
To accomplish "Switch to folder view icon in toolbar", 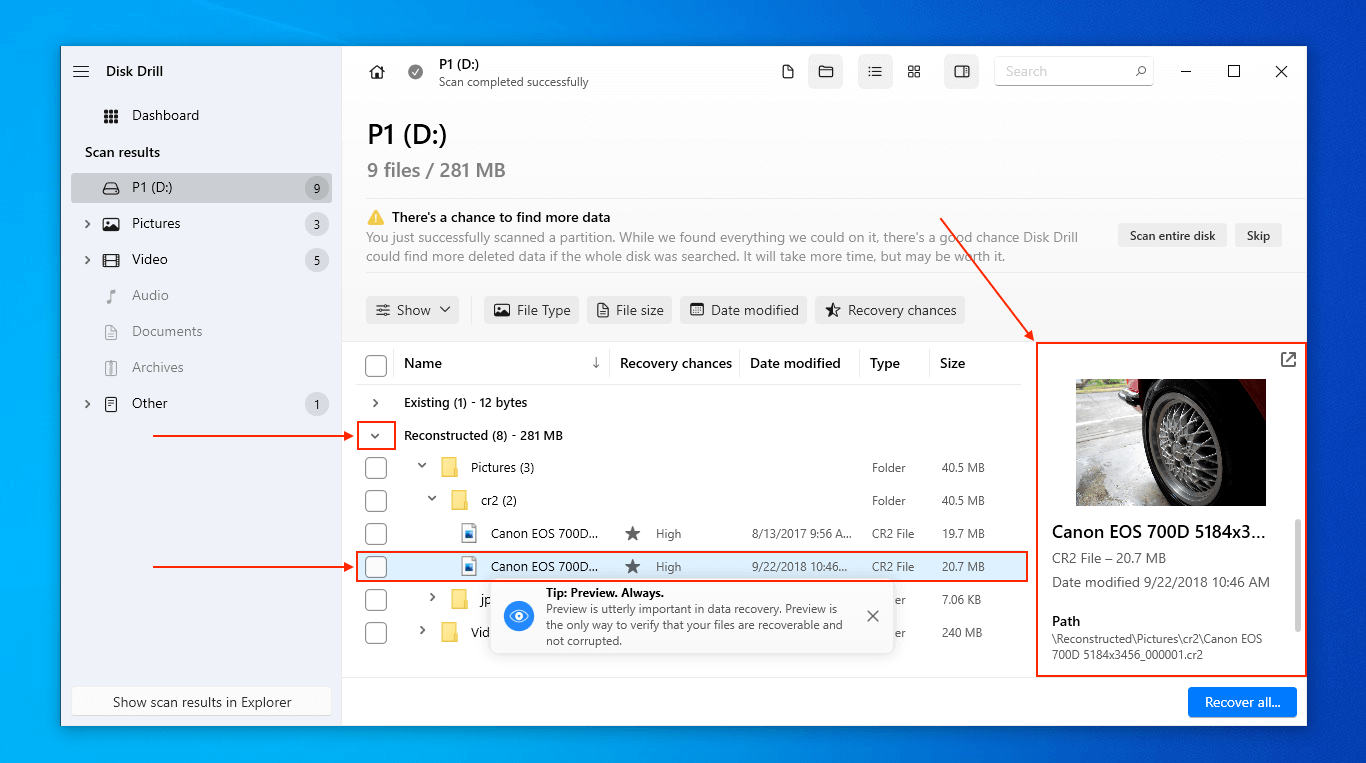I will click(826, 72).
